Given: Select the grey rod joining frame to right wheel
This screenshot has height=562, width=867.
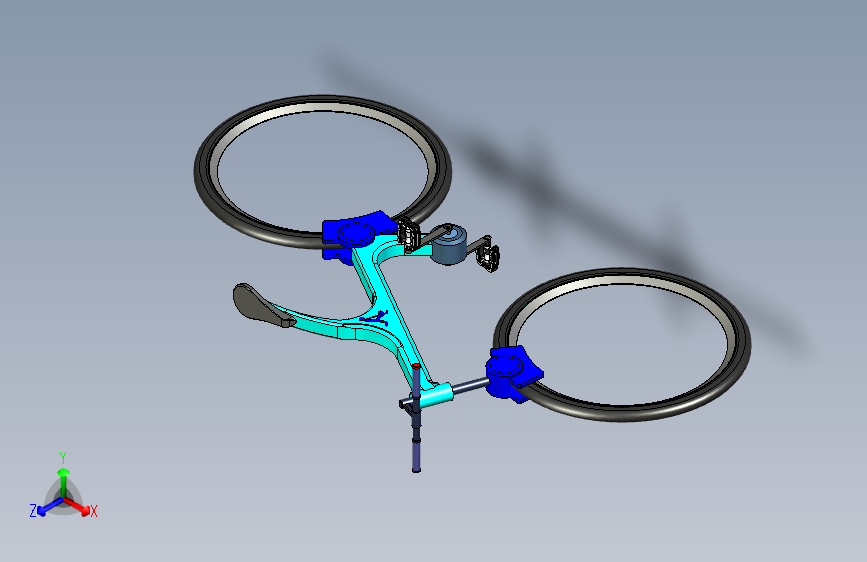Looking at the screenshot, I should click(470, 385).
